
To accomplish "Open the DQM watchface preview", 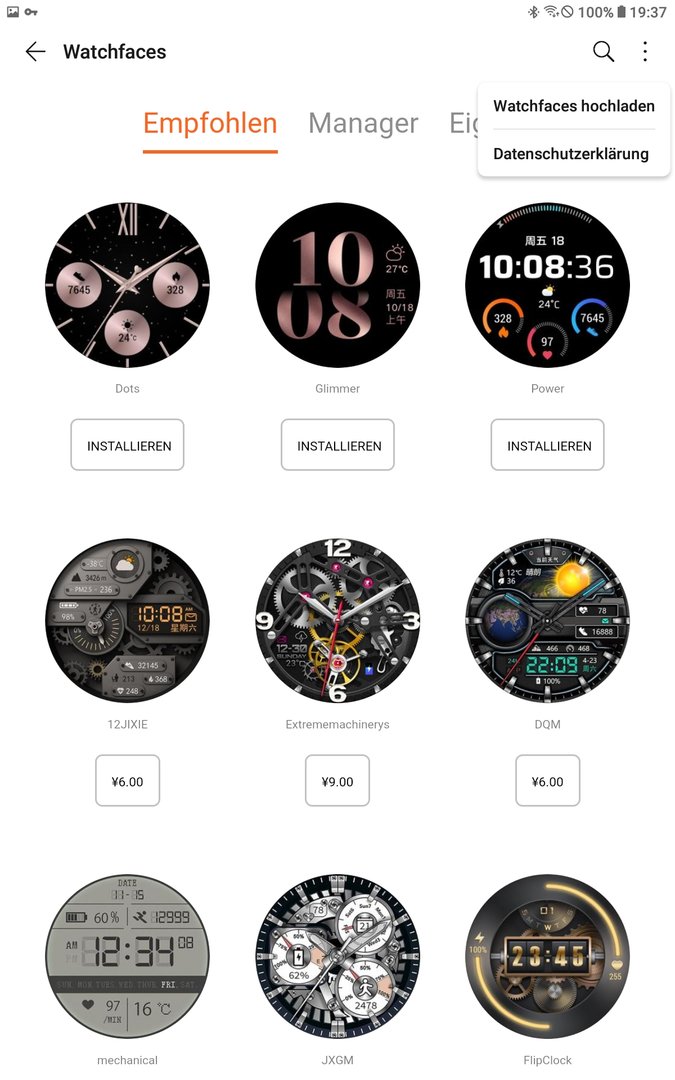I will click(548, 621).
